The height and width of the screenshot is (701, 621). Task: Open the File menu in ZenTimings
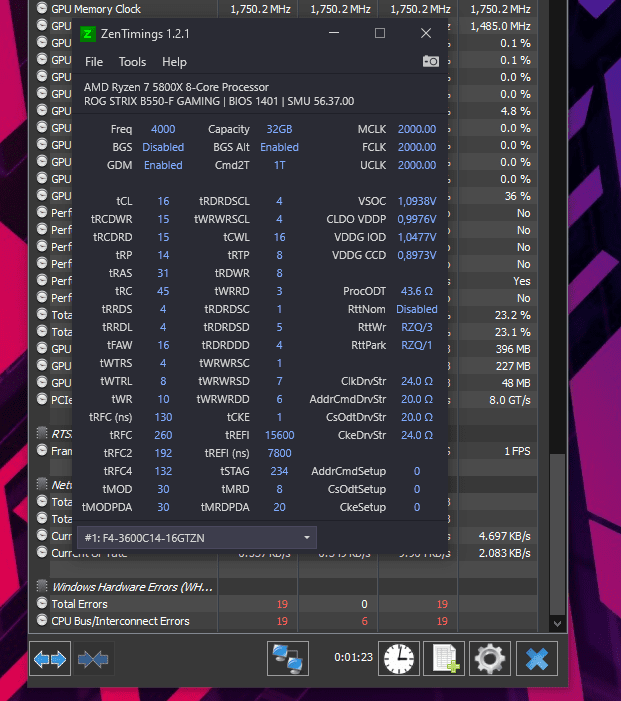click(94, 62)
